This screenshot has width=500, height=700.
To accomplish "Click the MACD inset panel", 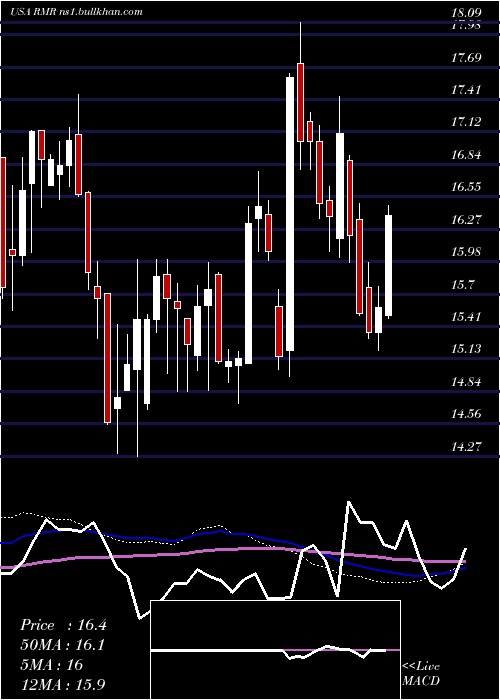I will (275, 650).
